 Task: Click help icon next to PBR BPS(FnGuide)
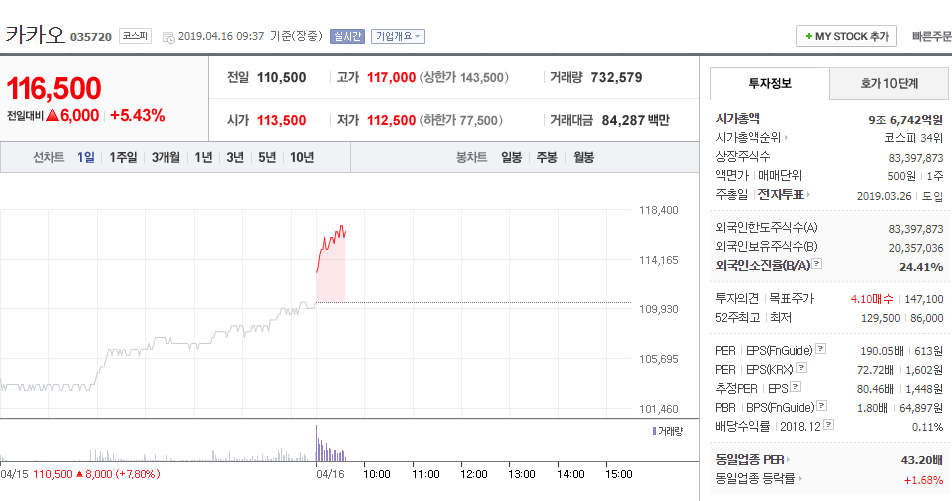click(821, 405)
